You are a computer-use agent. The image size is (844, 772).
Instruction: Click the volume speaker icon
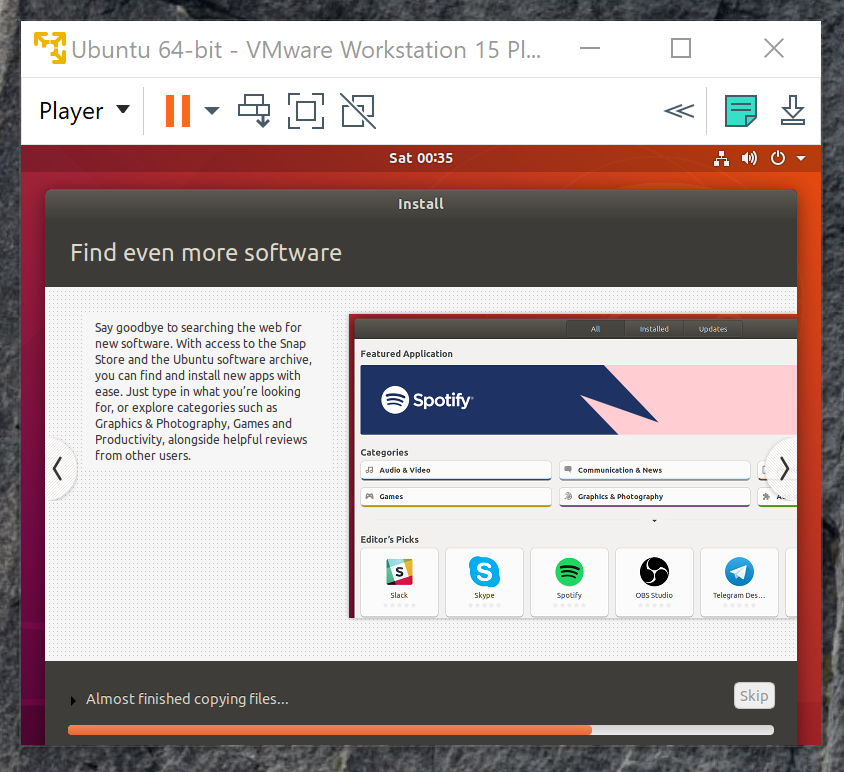[x=749, y=158]
